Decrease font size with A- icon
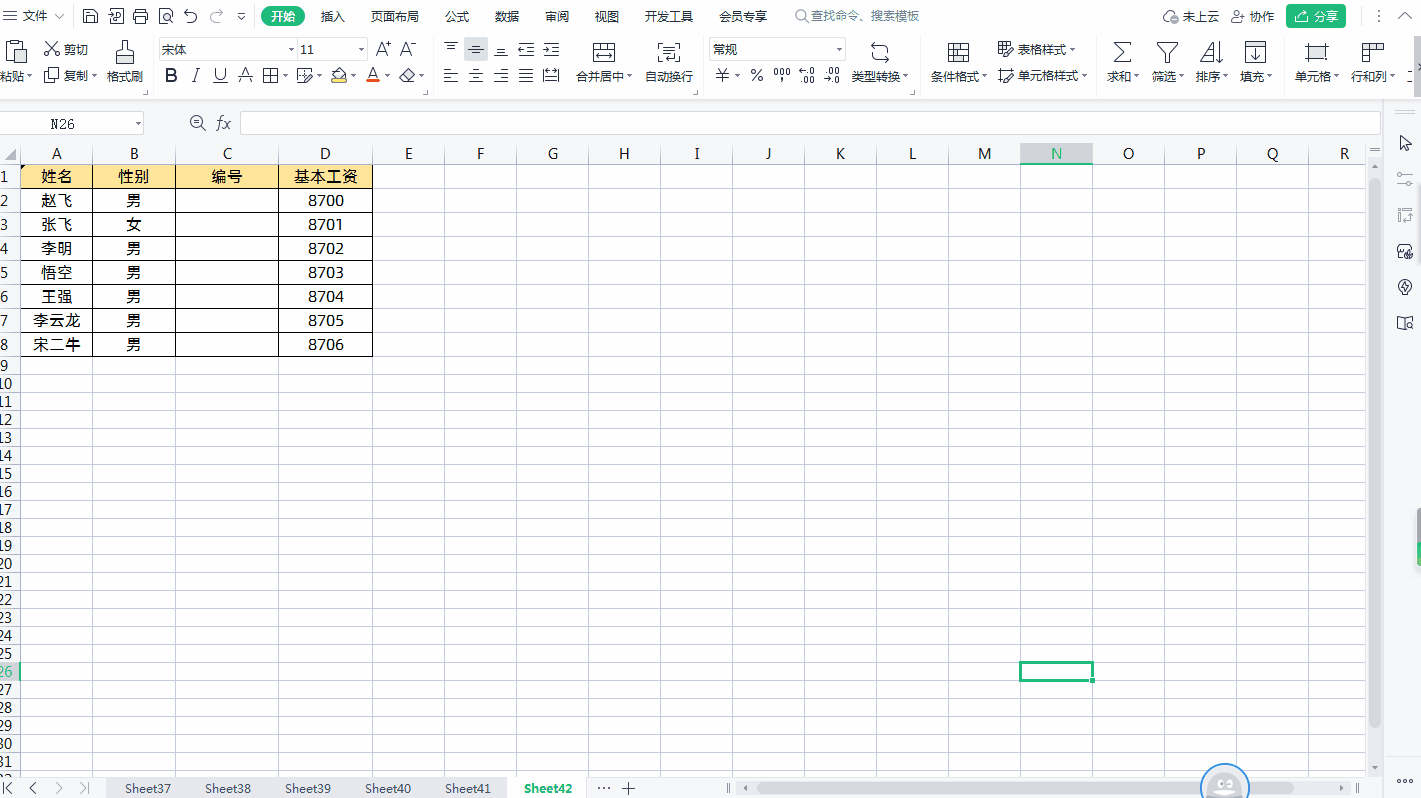 click(x=407, y=49)
